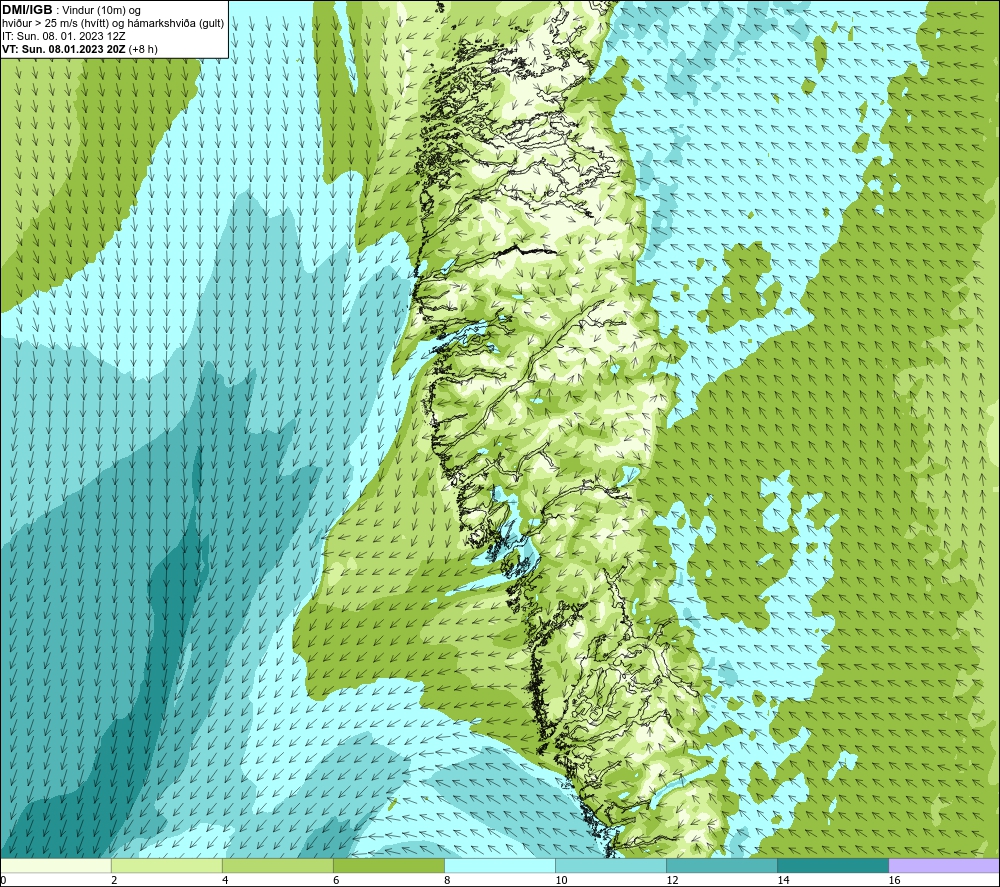Click the scale label '14'
1000x887 pixels.
click(x=783, y=881)
